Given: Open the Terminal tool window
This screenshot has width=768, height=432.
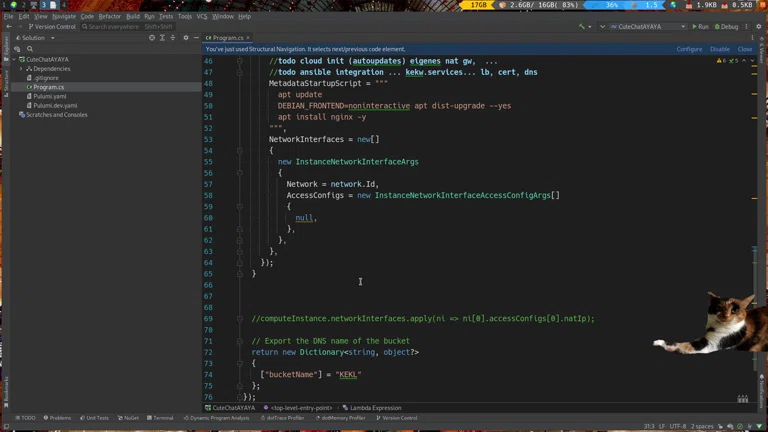Looking at the screenshot, I should click(x=160, y=418).
